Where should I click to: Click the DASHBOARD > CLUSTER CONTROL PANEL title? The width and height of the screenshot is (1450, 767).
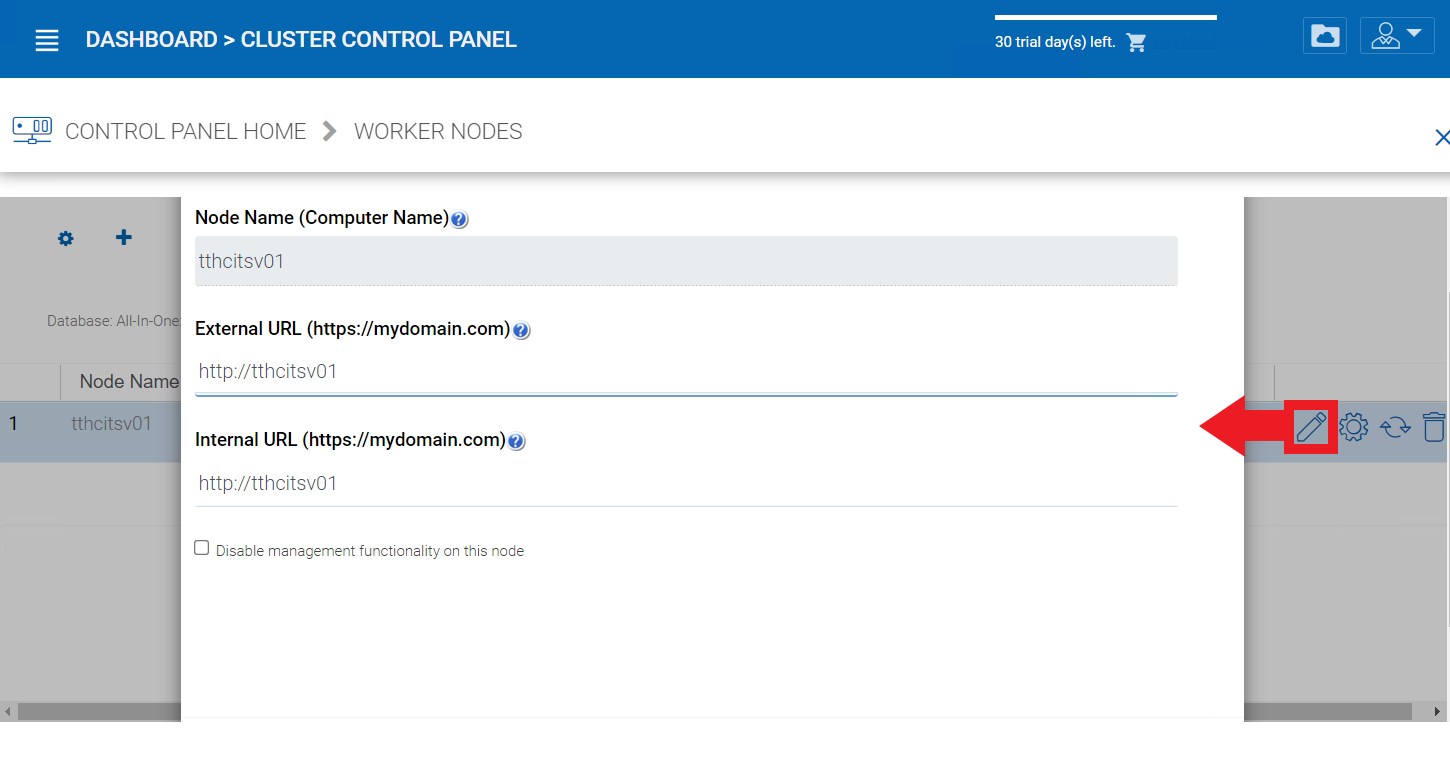301,40
